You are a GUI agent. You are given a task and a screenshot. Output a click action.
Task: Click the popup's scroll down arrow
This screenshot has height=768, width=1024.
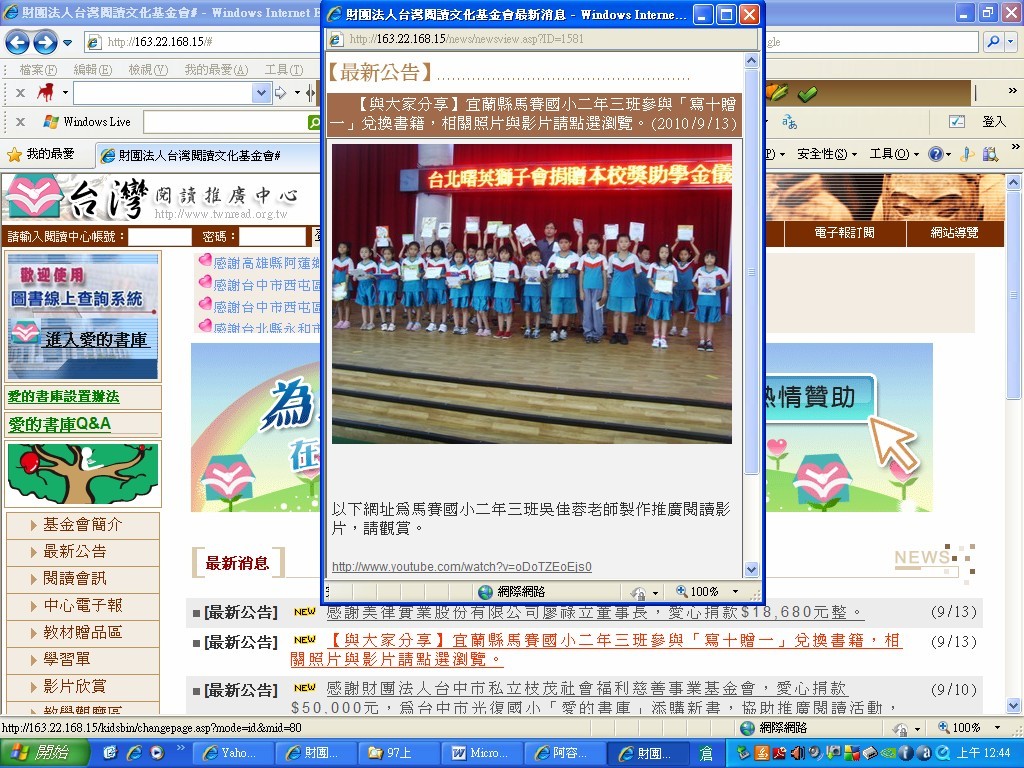[751, 569]
